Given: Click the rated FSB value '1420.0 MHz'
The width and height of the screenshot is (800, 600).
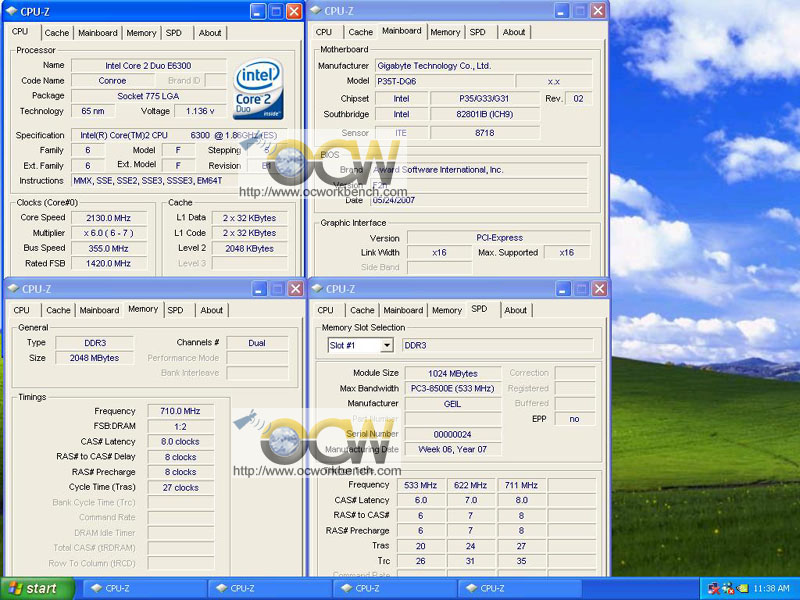Looking at the screenshot, I should pyautogui.click(x=109, y=263).
